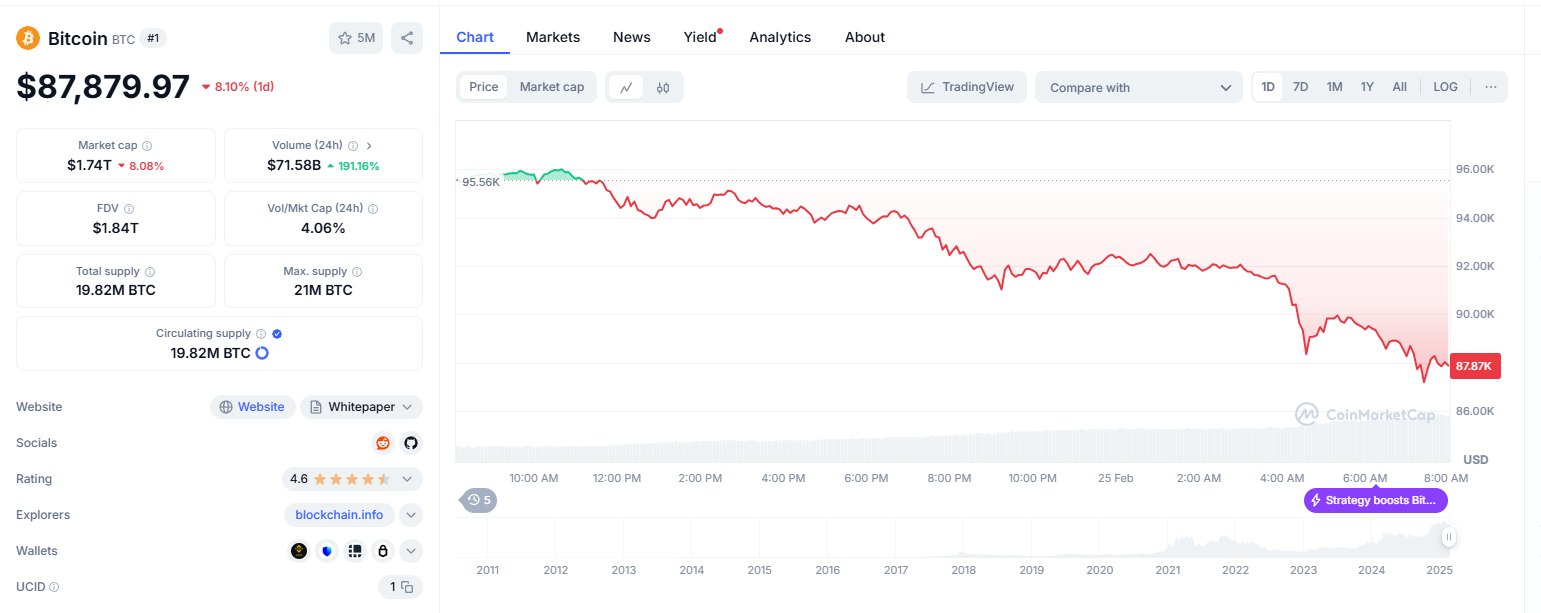Image resolution: width=1541 pixels, height=613 pixels.
Task: Set chart range to 1M
Action: (1334, 87)
